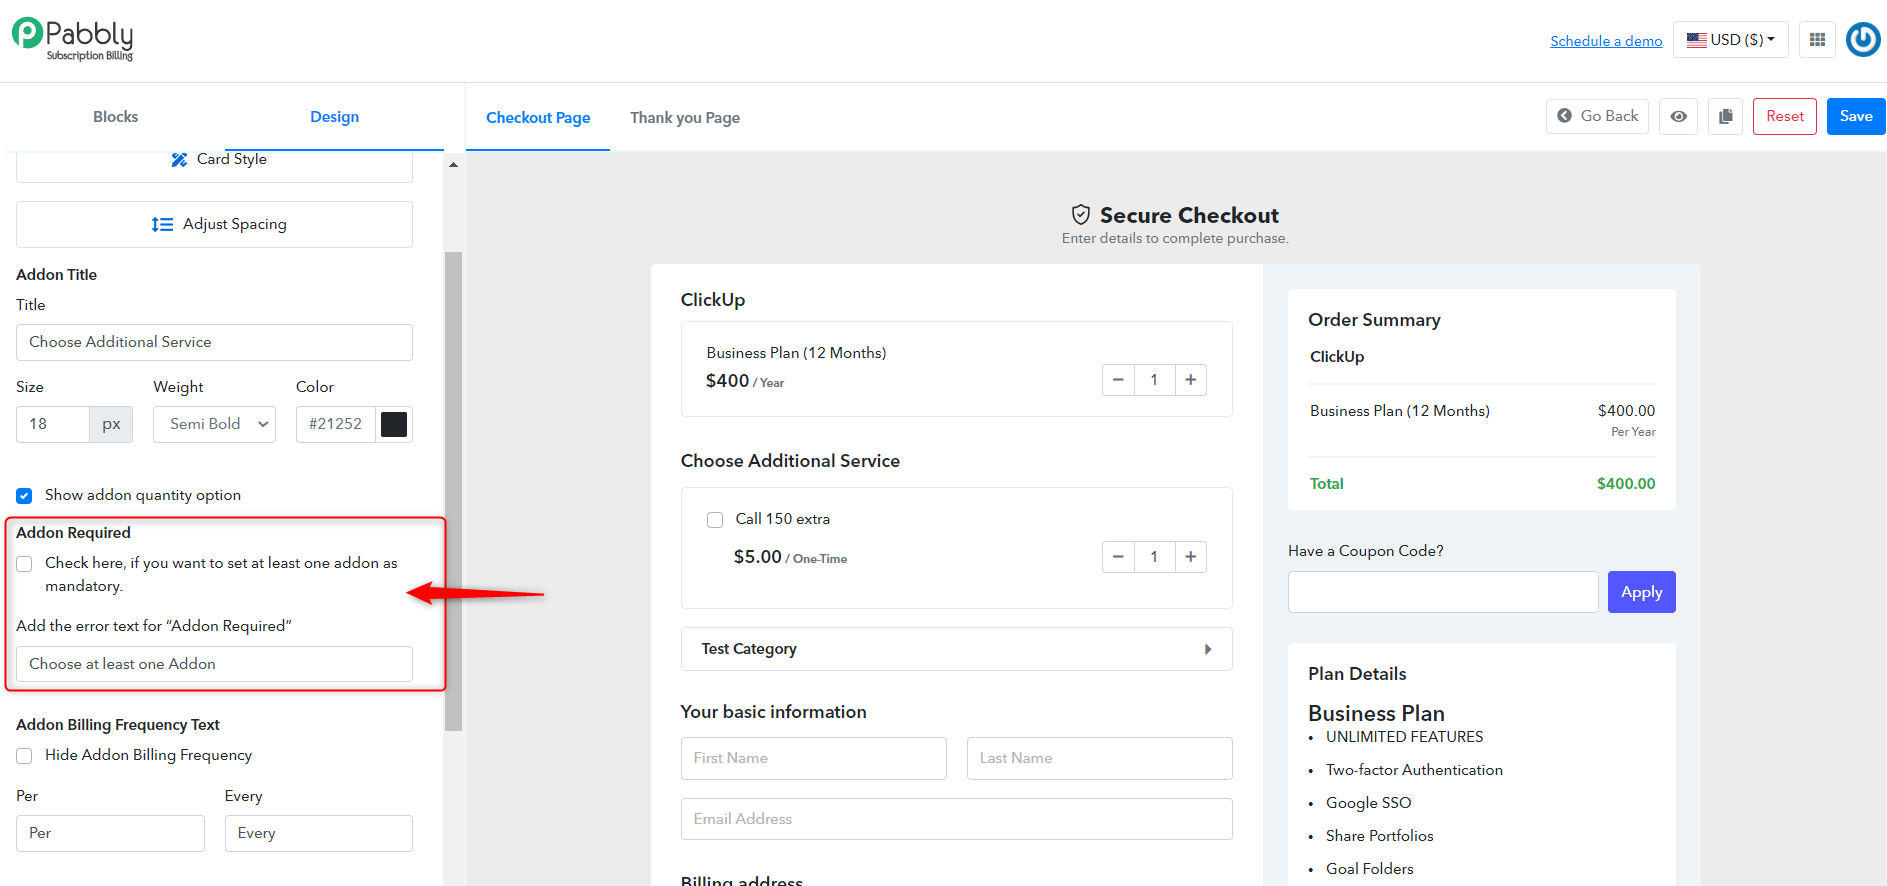Click Call 150 extra quantity value field
1887x886 pixels.
point(1154,557)
